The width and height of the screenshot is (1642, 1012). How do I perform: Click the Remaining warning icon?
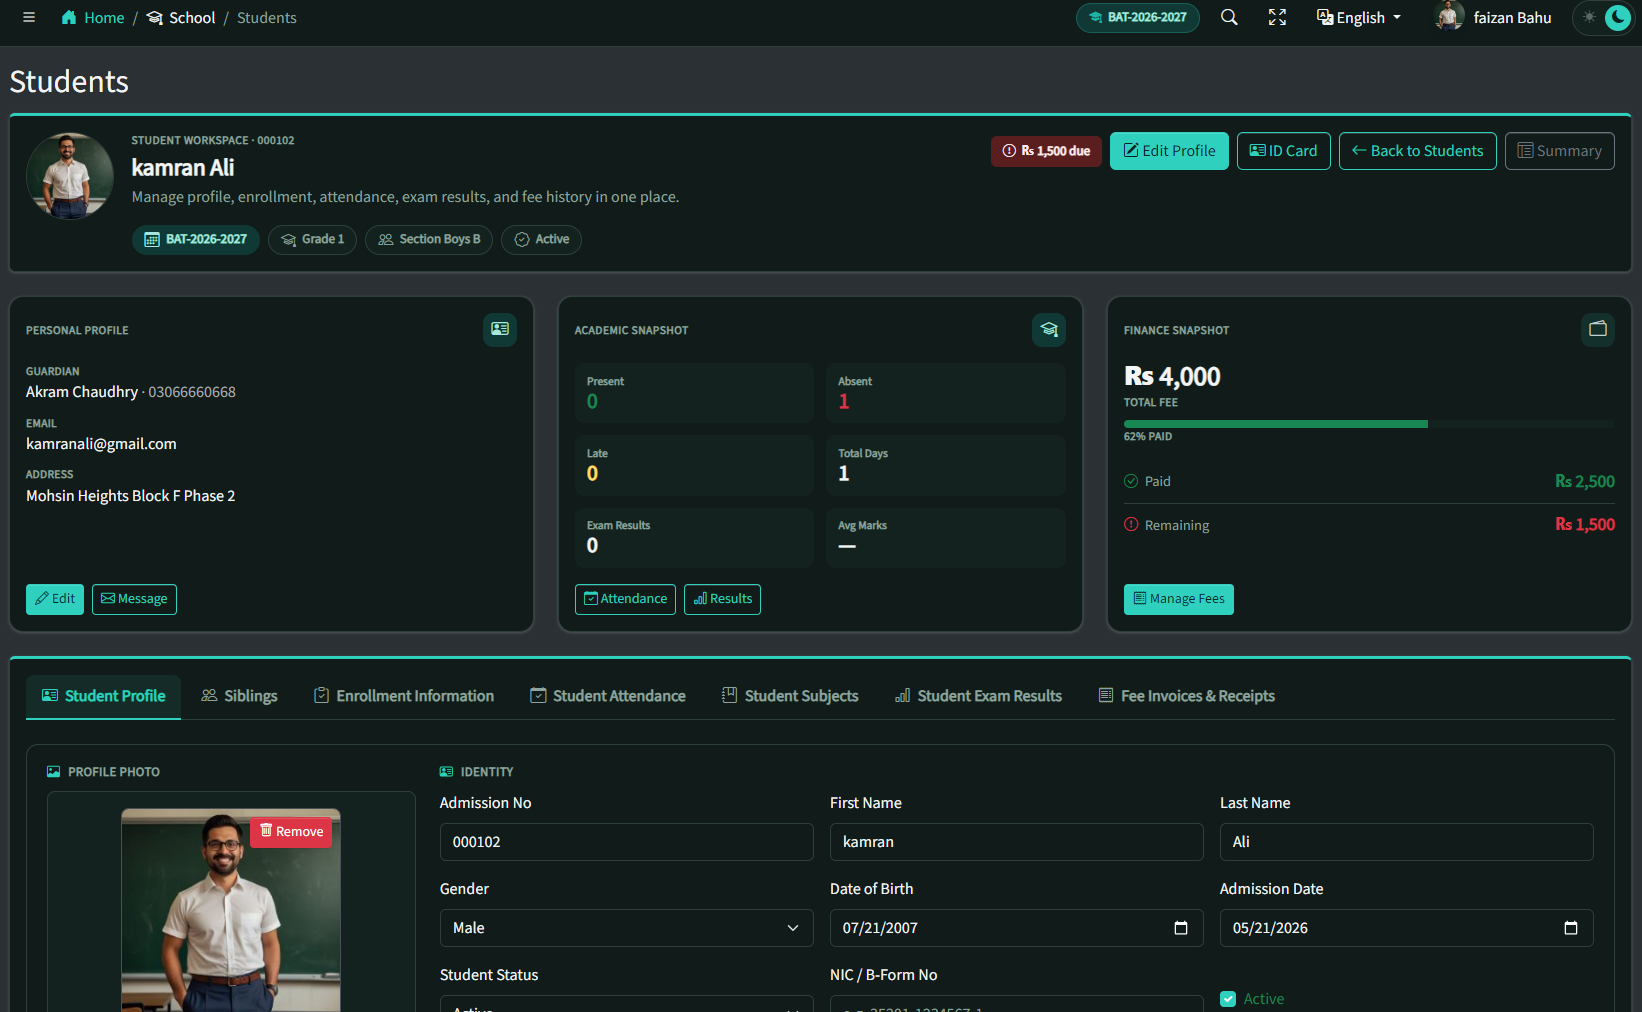1131,524
